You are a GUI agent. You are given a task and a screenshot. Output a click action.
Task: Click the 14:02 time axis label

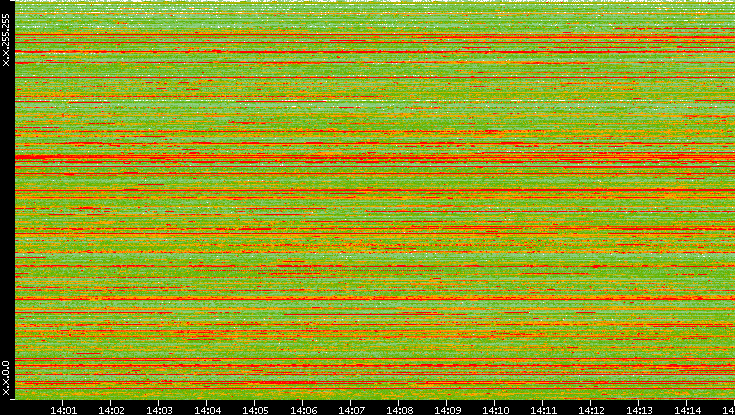pyautogui.click(x=112, y=410)
